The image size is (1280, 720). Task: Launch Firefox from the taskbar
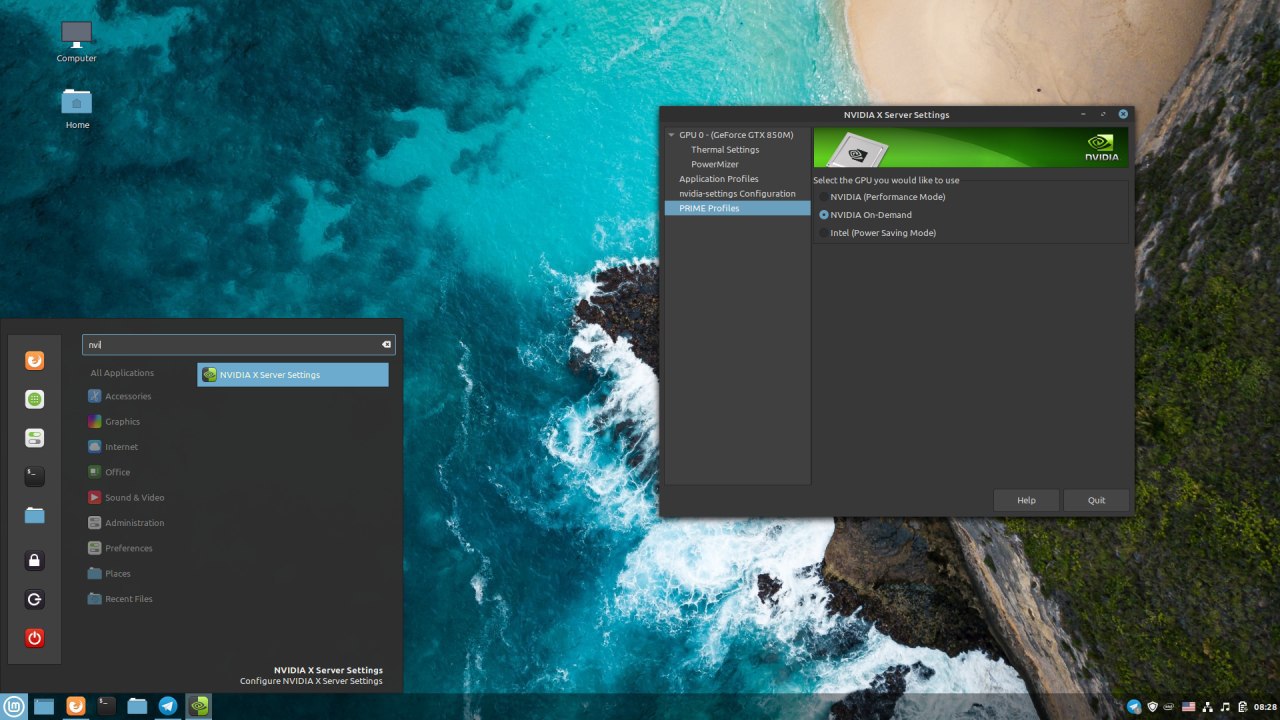[75, 706]
